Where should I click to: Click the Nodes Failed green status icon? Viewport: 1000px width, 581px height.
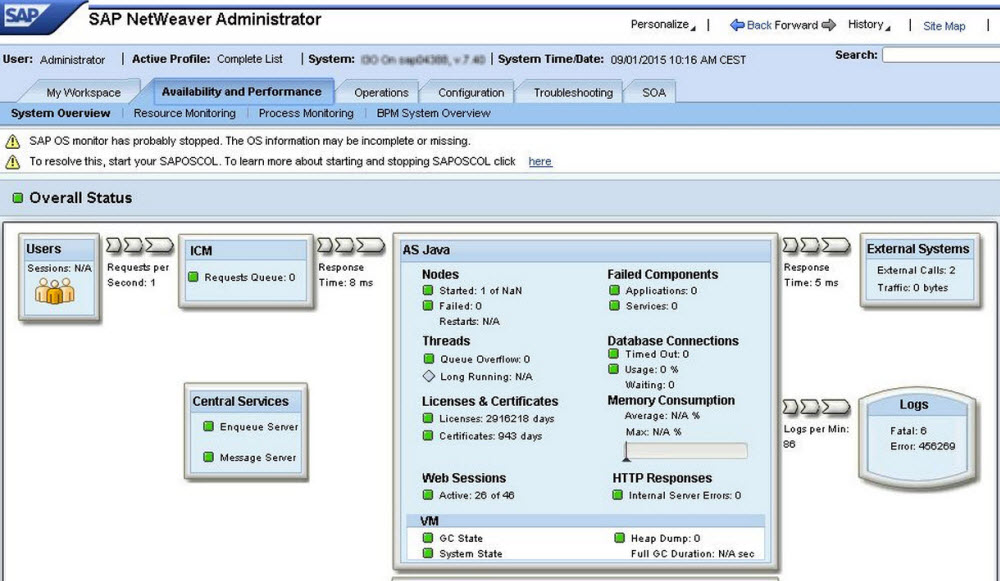tap(428, 305)
